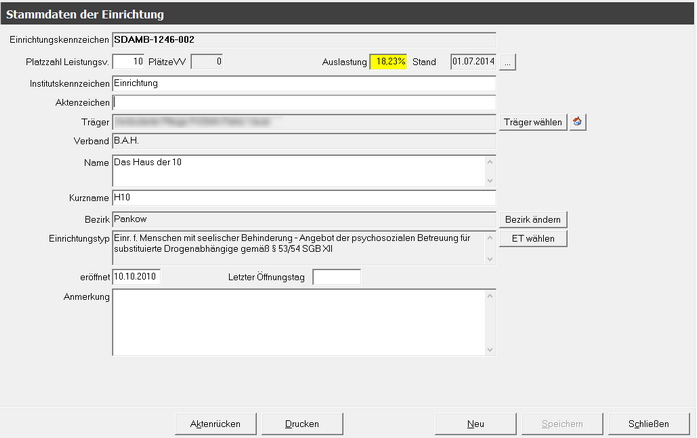Click the icon button beside Träger wählen
697x438 pixels.
click(x=578, y=122)
